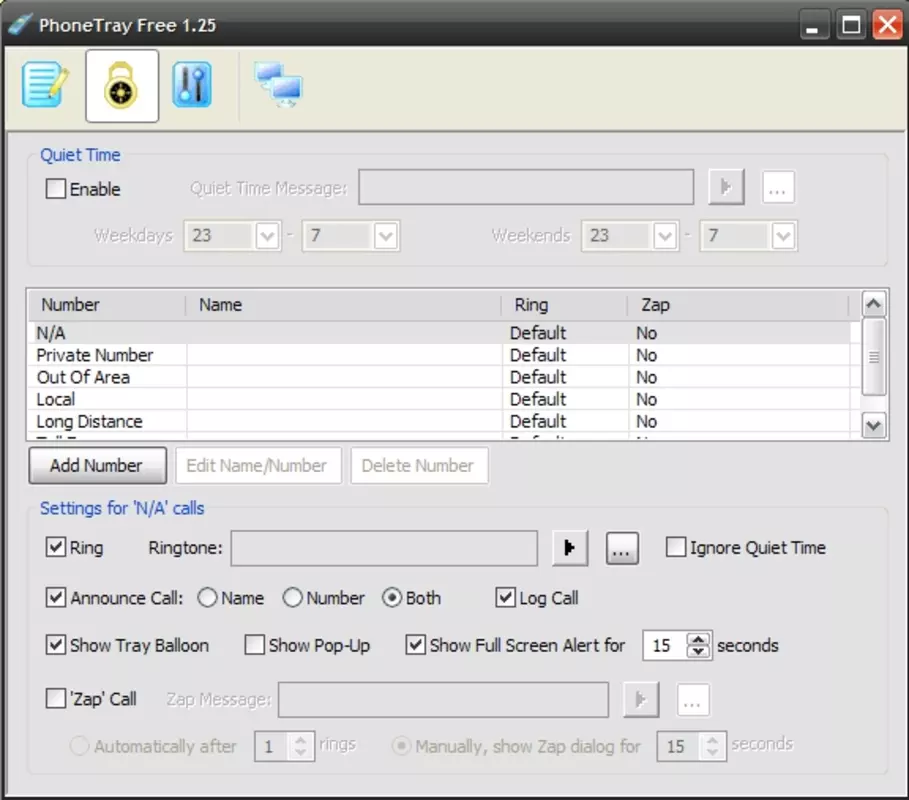Click the Ringtone input field

click(x=384, y=548)
